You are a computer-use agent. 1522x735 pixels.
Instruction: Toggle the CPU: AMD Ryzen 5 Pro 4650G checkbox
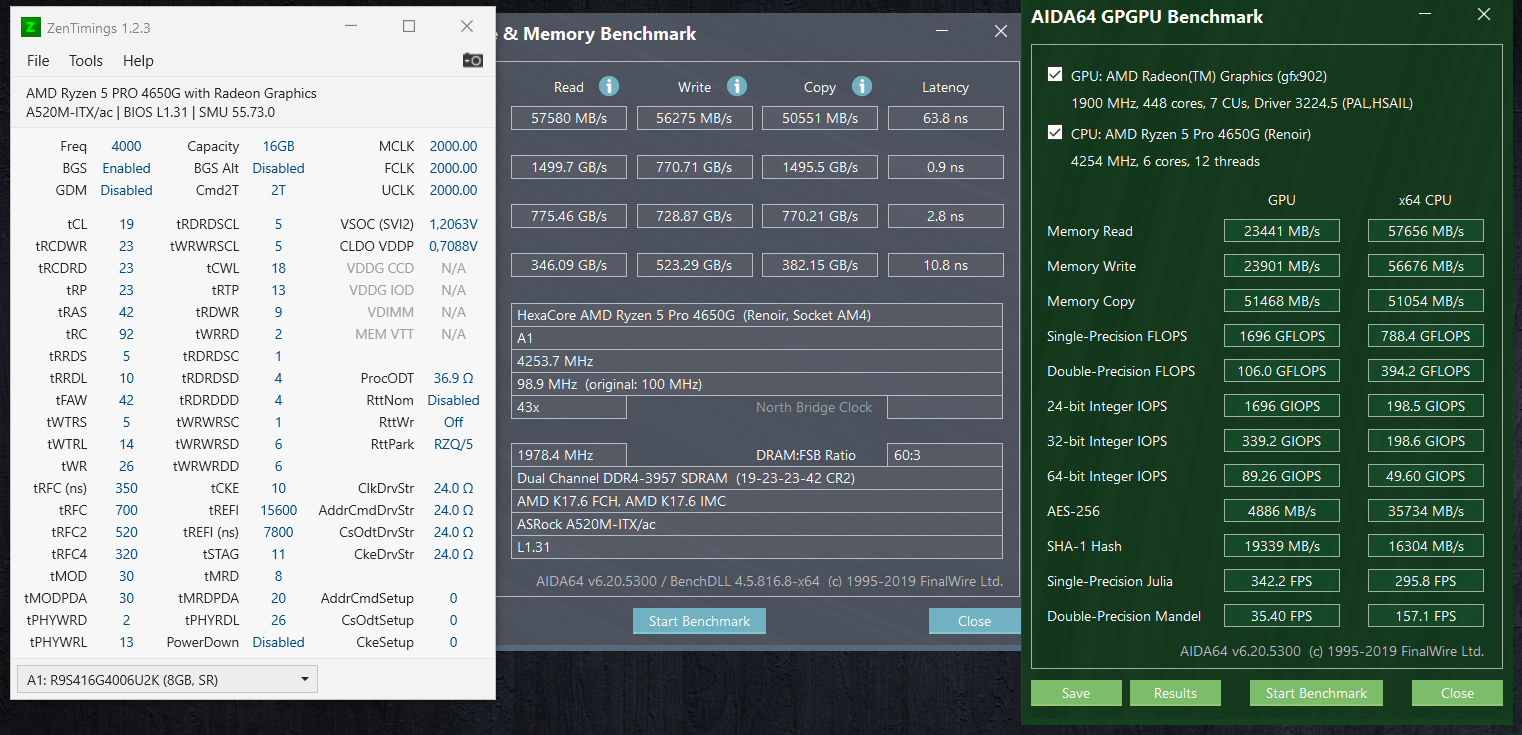(1055, 133)
